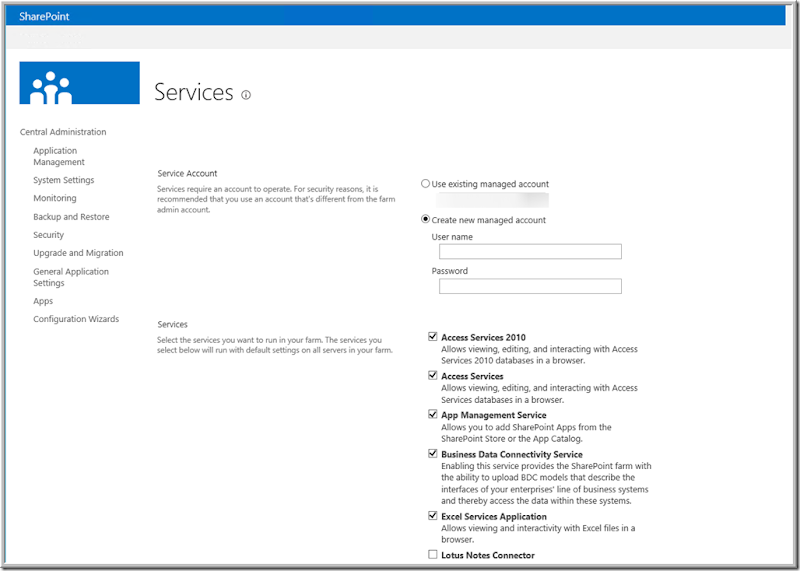The image size is (800, 571).
Task: Click the Access Services 2010 label text
Action: pos(484,337)
